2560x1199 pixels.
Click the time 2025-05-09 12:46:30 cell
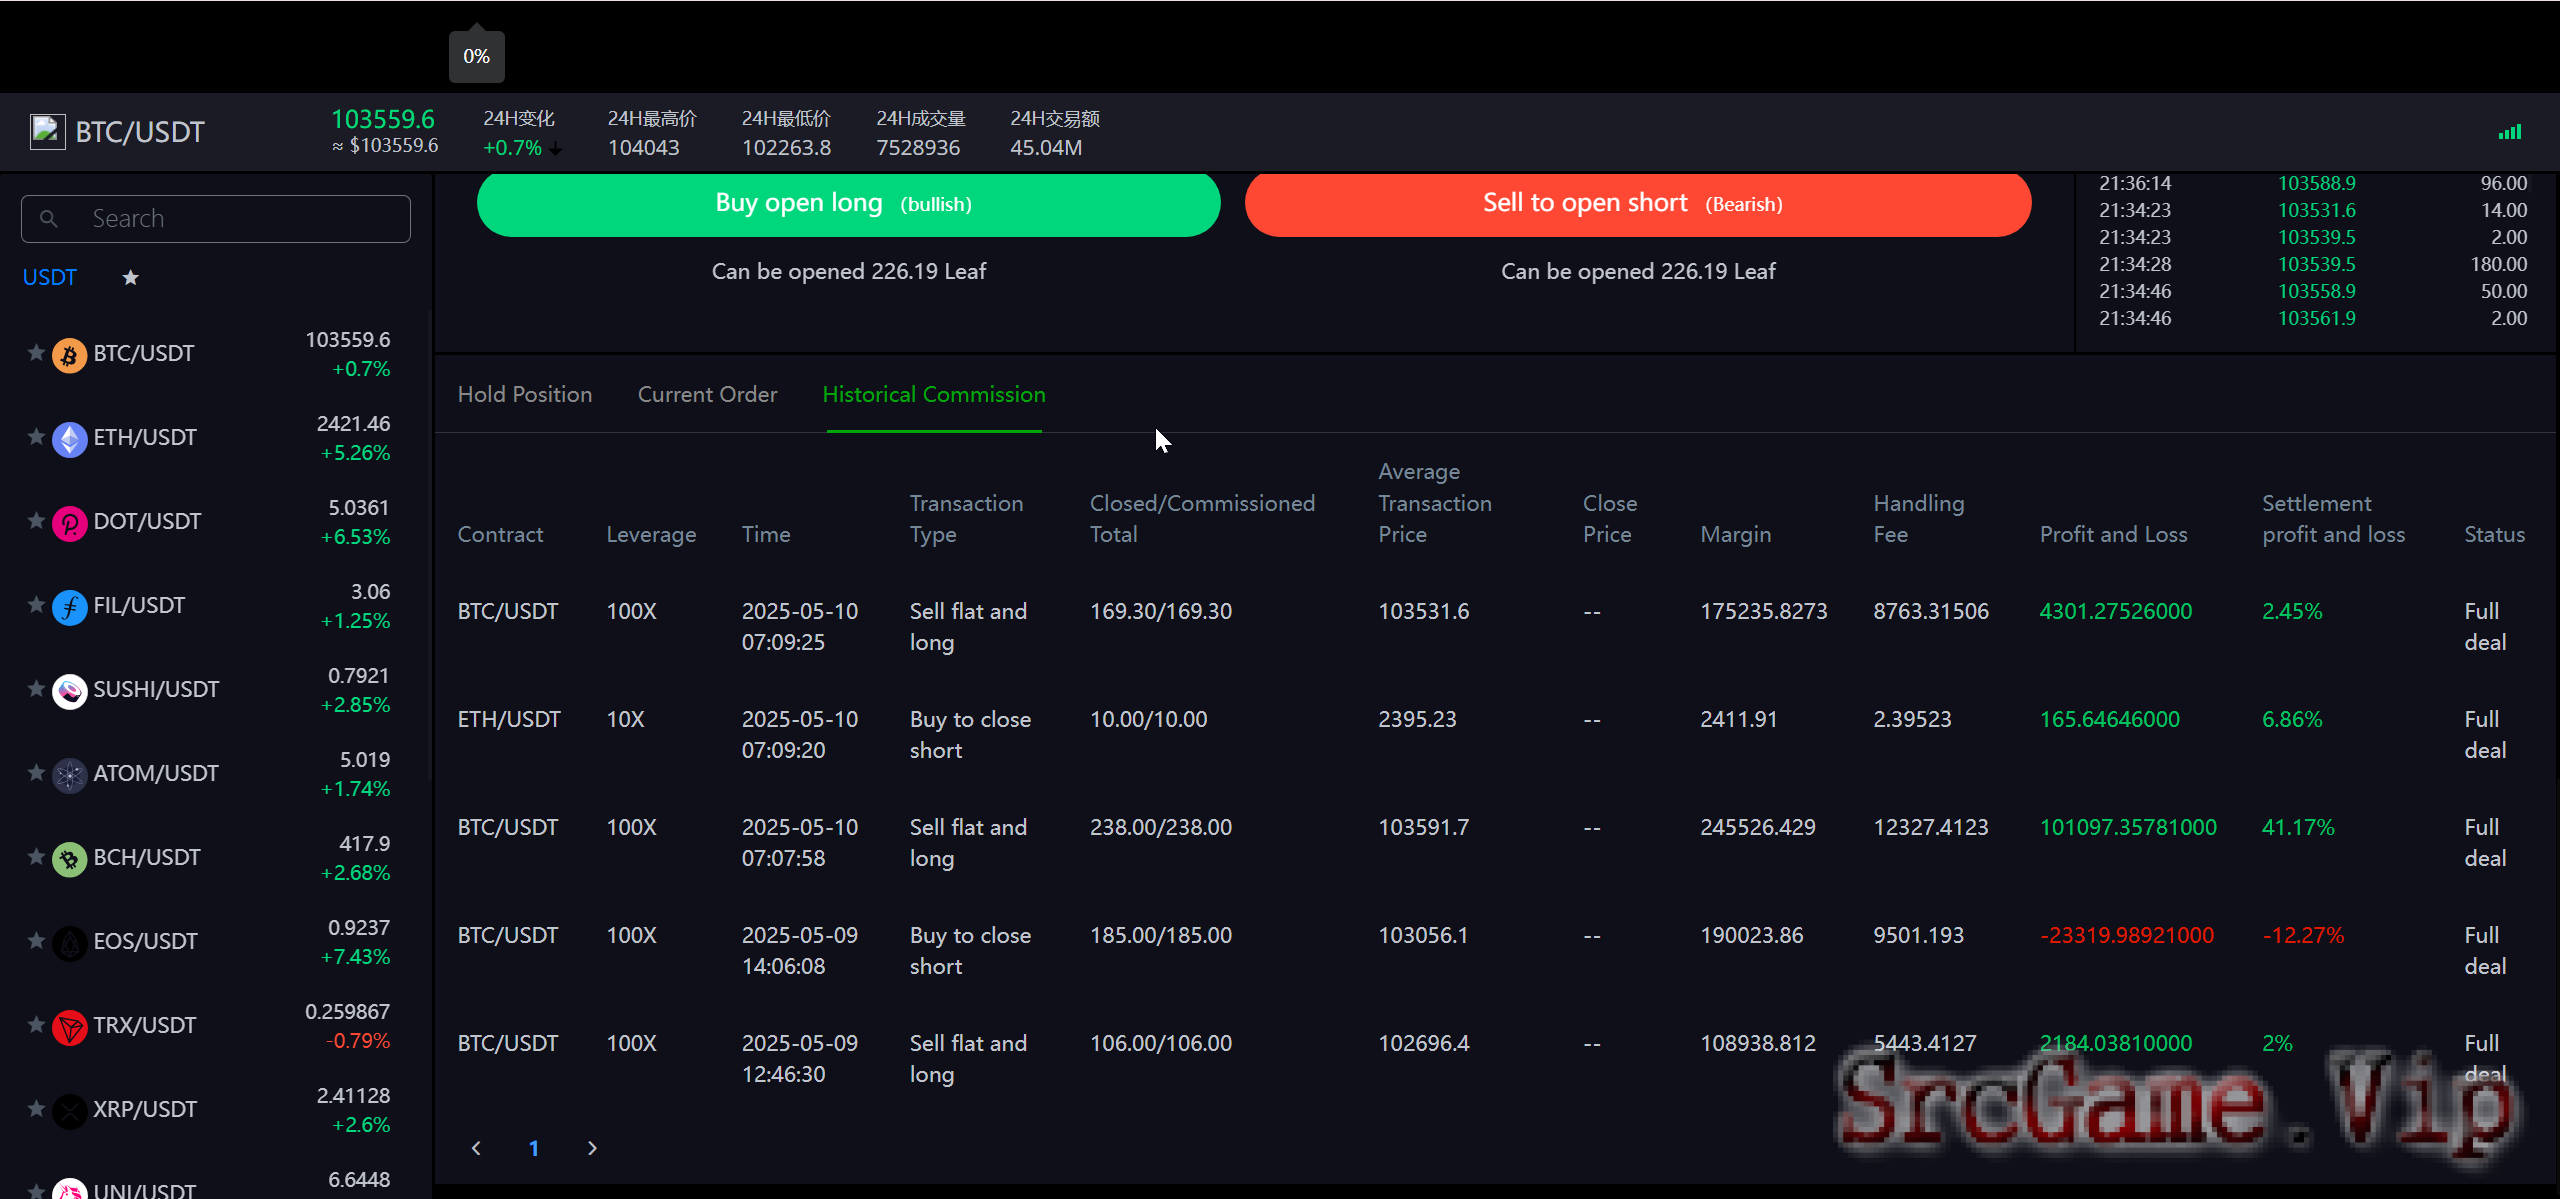pos(800,1059)
